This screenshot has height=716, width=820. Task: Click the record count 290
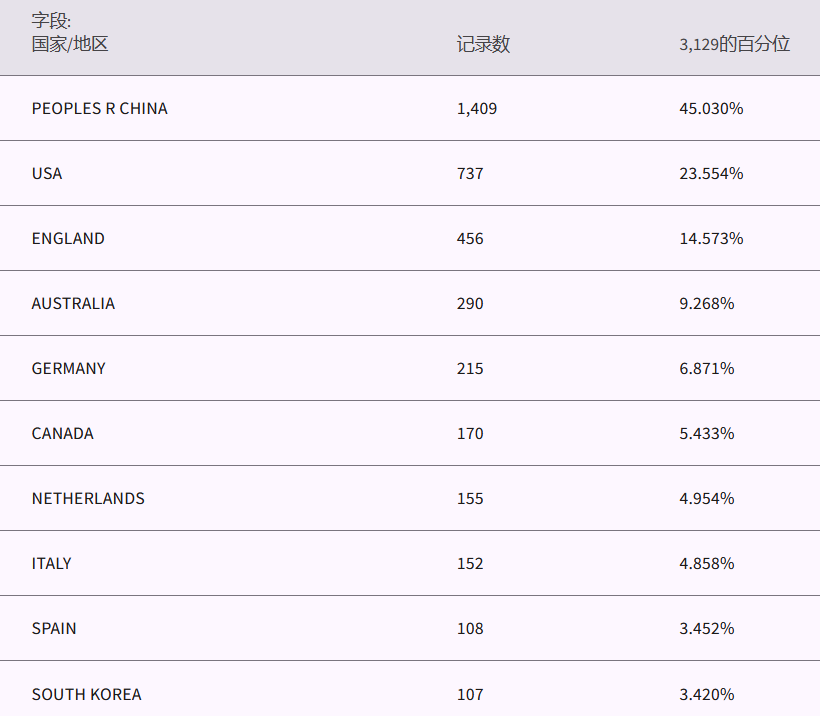click(x=469, y=303)
